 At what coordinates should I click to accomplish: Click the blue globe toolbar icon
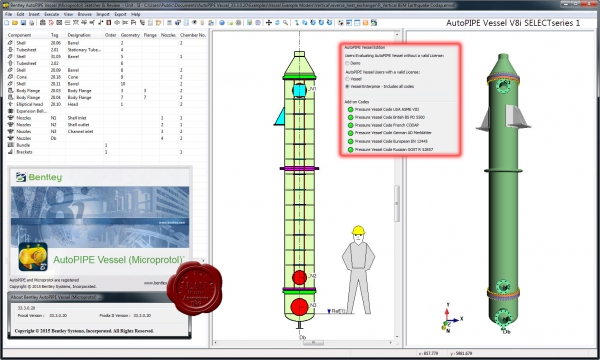(x=222, y=23)
